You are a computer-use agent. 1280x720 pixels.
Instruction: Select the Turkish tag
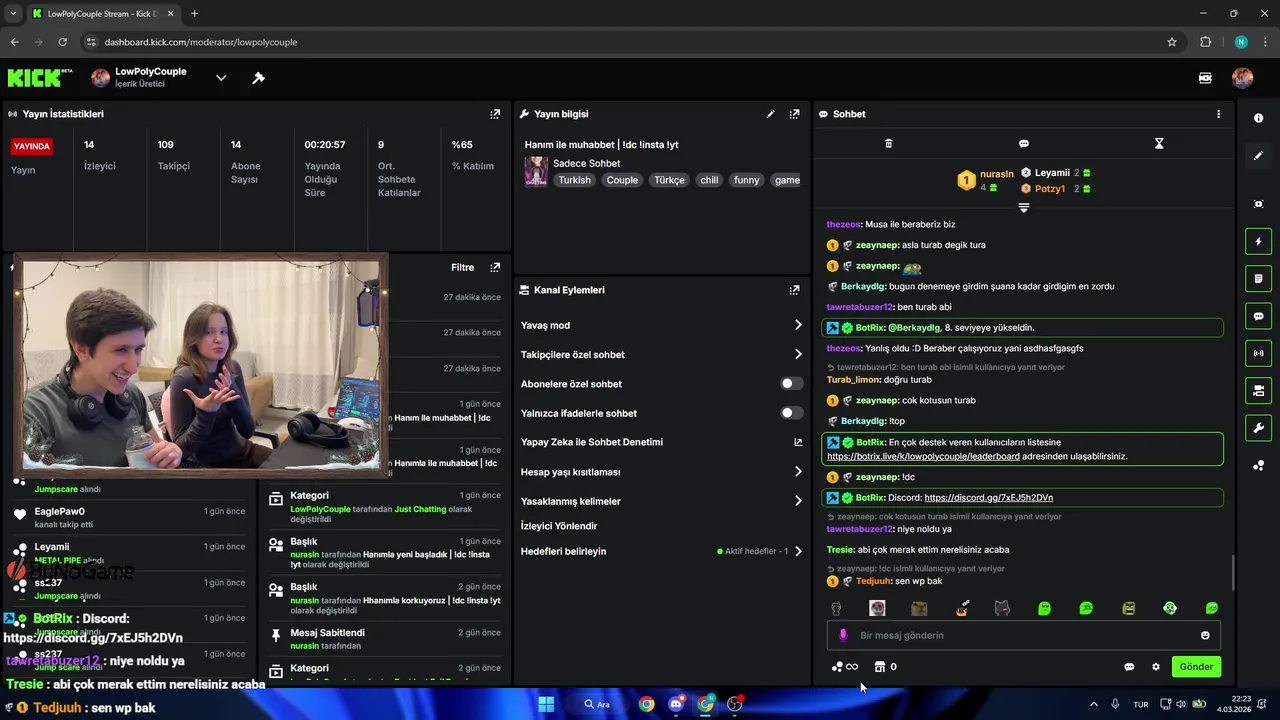click(574, 180)
